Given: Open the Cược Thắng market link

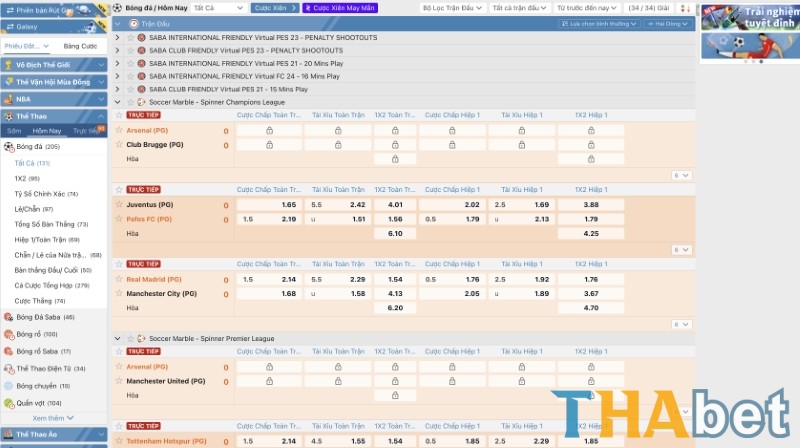Looking at the screenshot, I should pyautogui.click(x=40, y=301).
